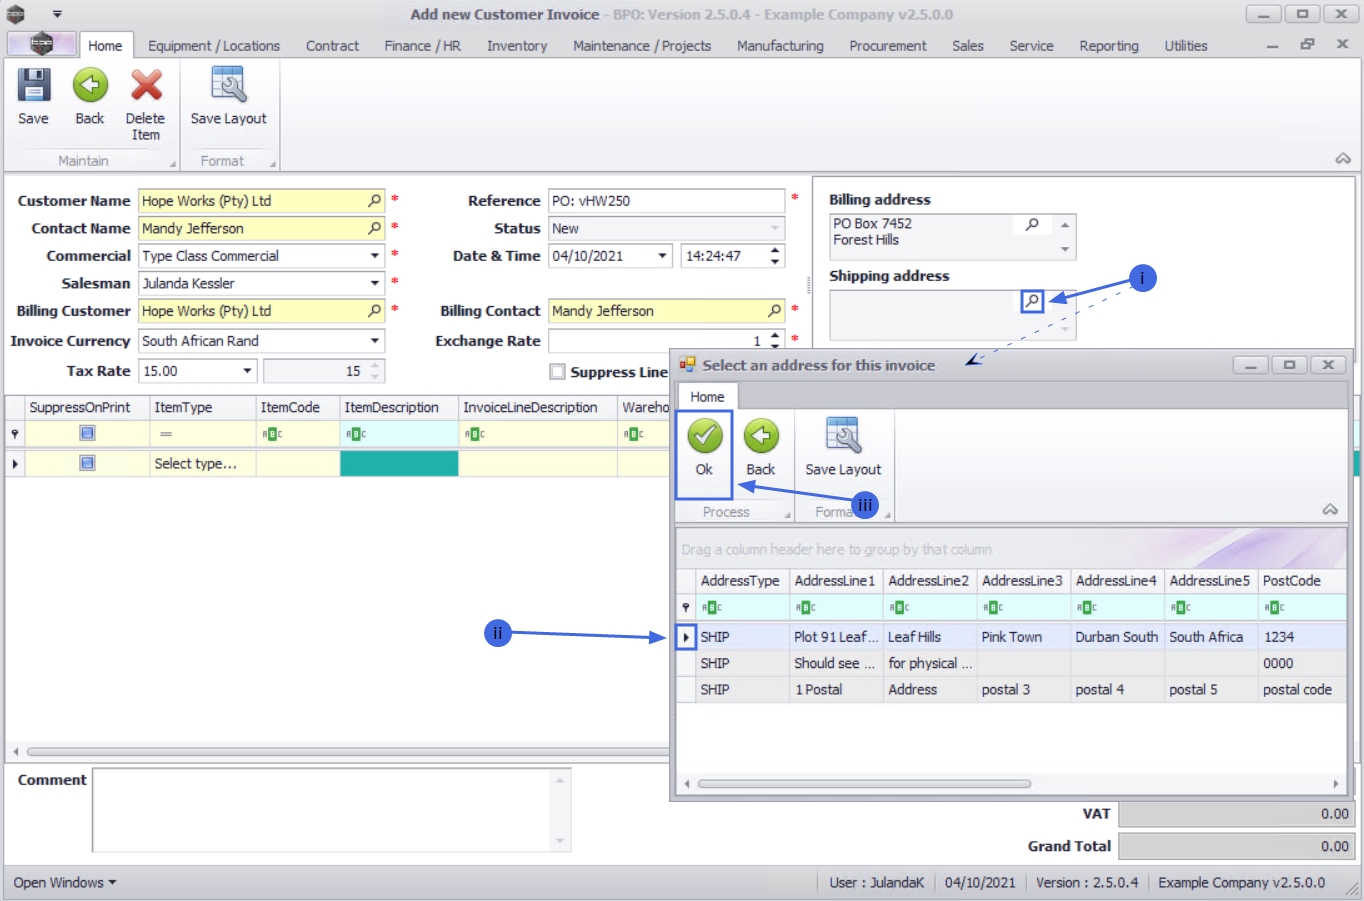Open the Salesman dropdown

(x=375, y=283)
